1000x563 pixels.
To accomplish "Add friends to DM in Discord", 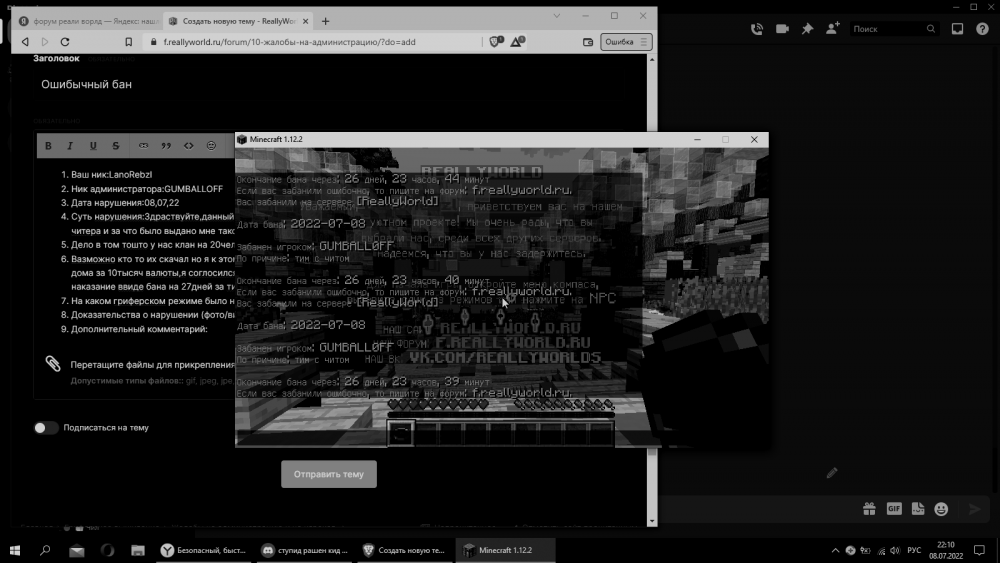I will point(833,29).
